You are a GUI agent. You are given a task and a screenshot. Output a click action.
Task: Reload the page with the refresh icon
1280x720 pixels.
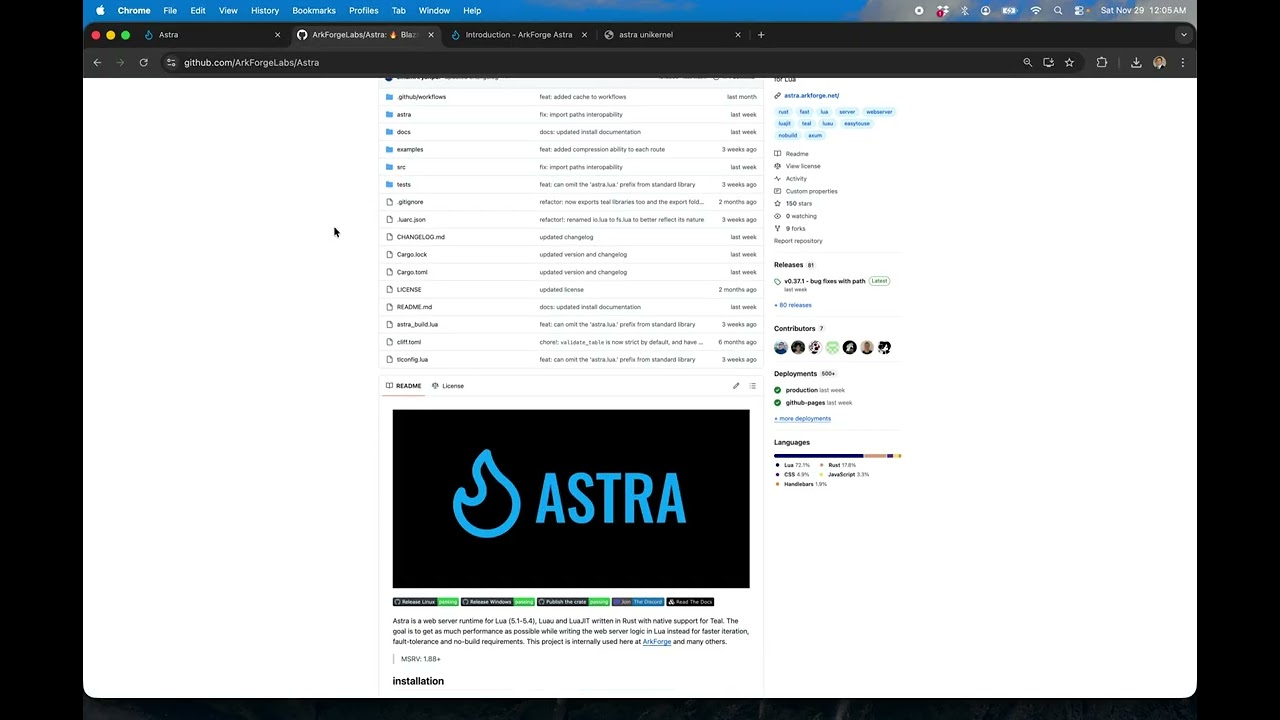tap(143, 62)
